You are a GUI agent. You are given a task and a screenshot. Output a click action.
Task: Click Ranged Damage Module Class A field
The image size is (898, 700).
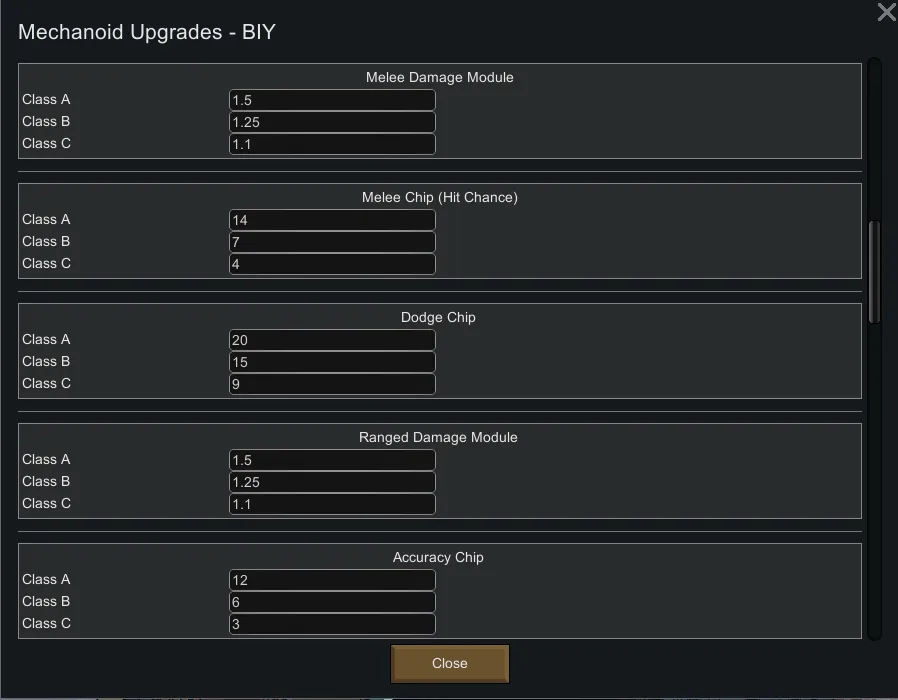coord(332,460)
